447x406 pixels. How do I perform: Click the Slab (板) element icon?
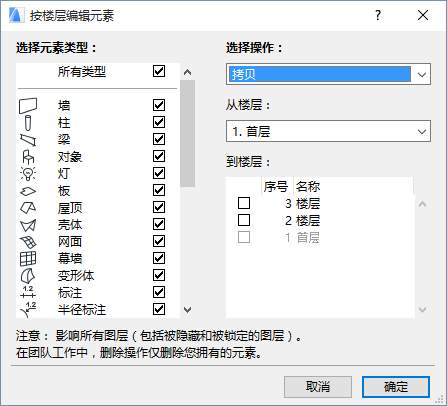point(28,191)
